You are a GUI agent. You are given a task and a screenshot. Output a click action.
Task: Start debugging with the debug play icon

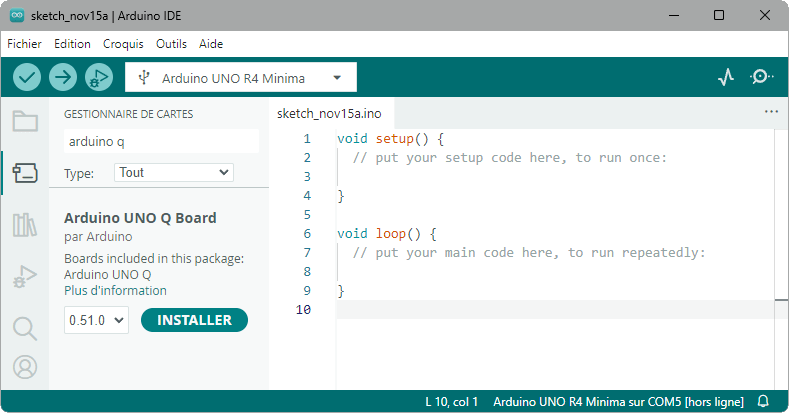pos(98,77)
